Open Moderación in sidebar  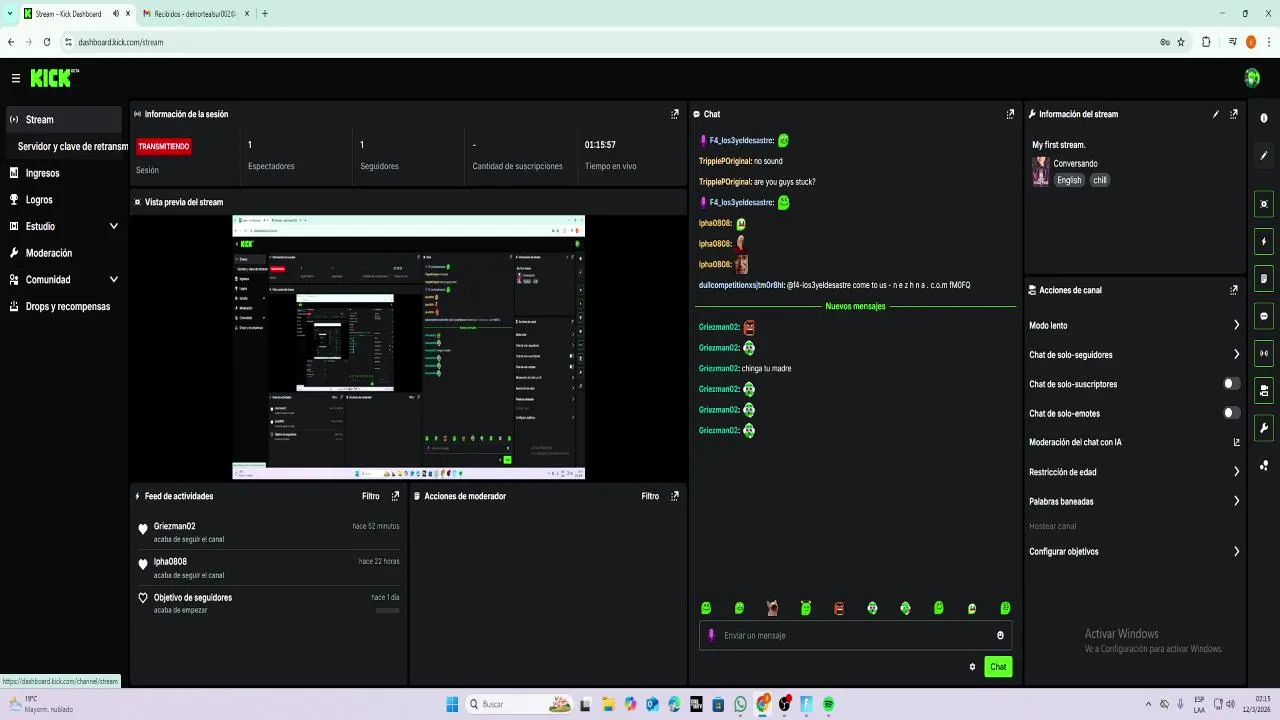coord(64,253)
